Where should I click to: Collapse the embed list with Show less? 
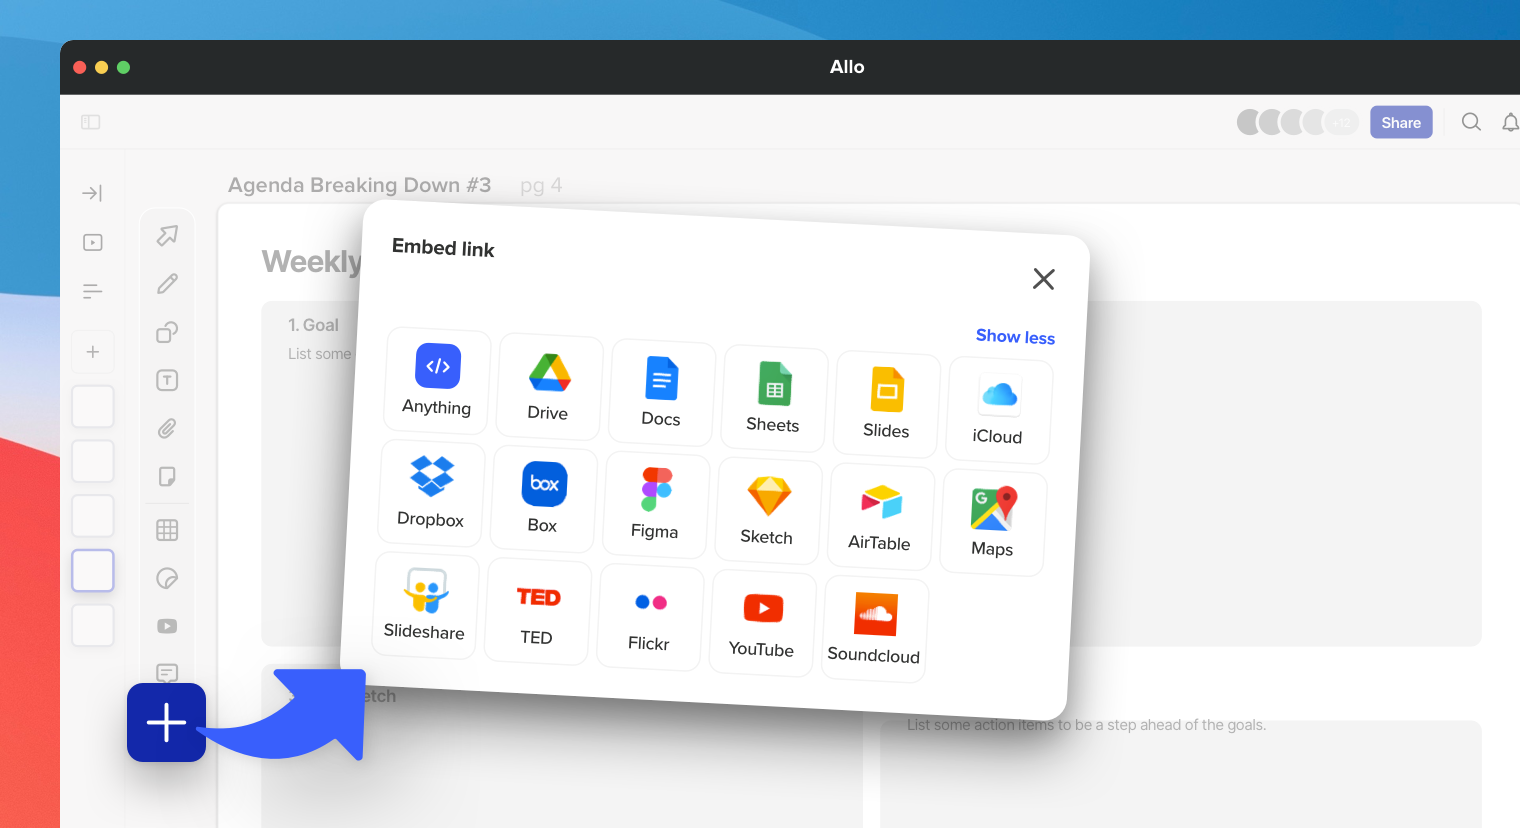(x=1015, y=337)
